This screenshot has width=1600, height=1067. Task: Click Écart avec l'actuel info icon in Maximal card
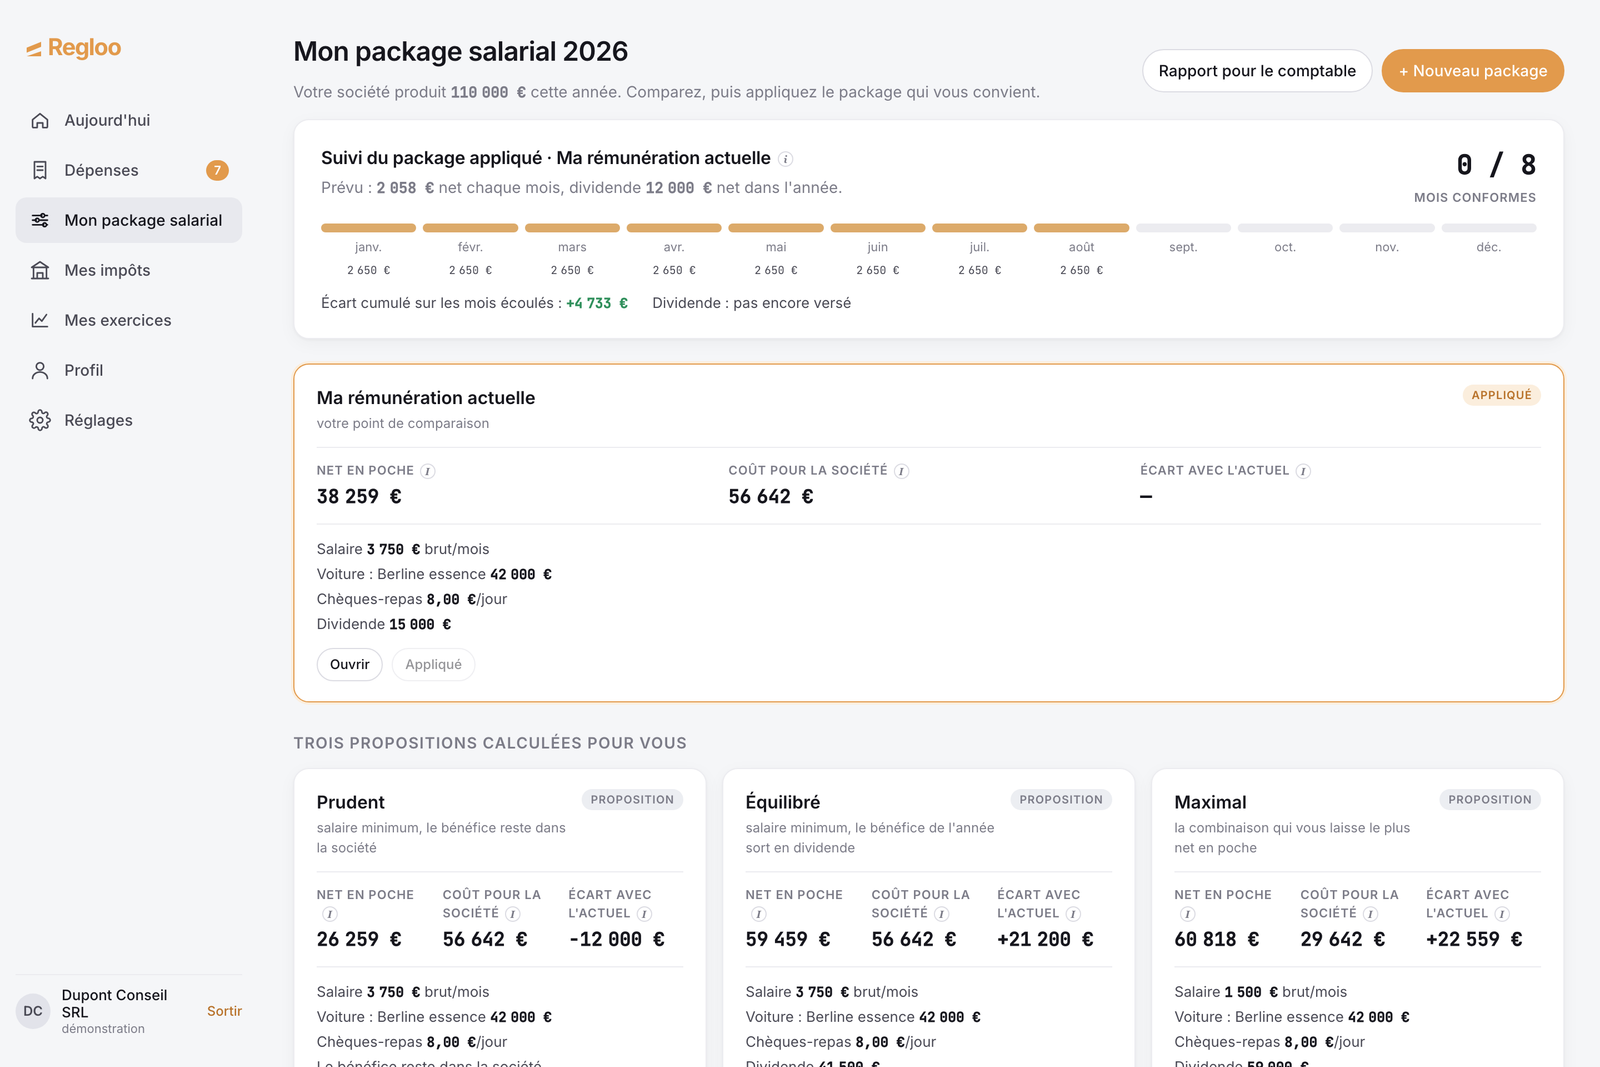(x=1502, y=914)
